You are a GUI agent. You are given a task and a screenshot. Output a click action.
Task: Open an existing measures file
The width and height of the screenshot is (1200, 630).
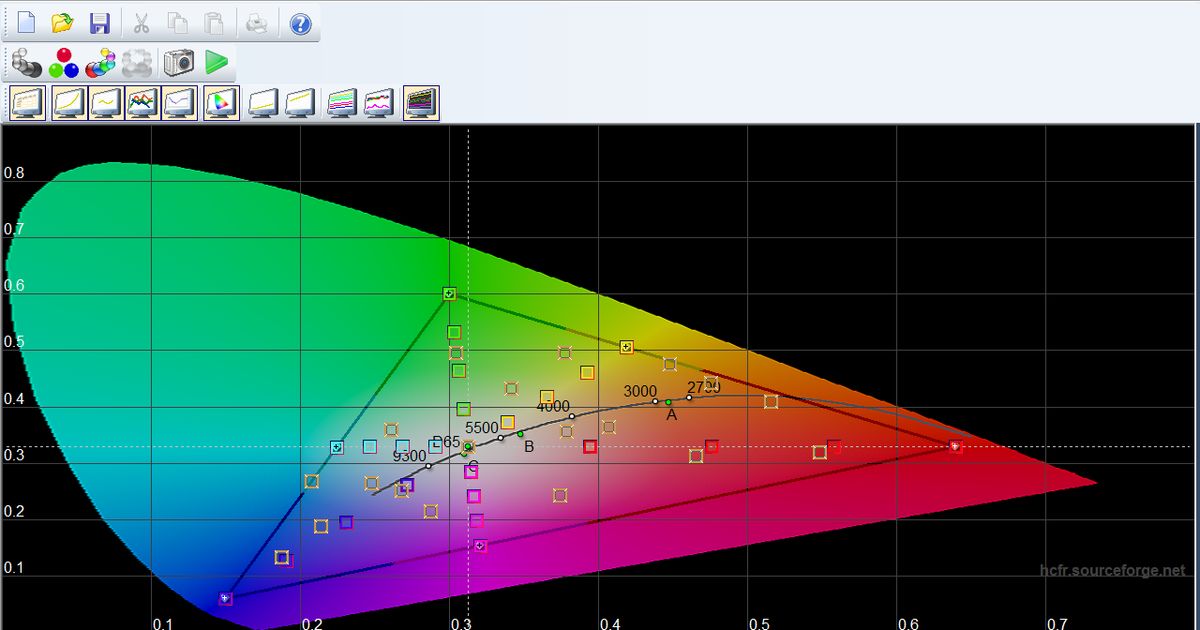coord(61,22)
